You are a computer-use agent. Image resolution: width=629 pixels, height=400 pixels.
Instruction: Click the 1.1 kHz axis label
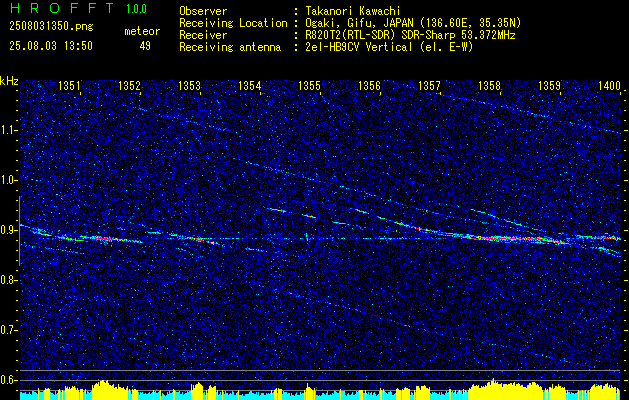pyautogui.click(x=8, y=130)
